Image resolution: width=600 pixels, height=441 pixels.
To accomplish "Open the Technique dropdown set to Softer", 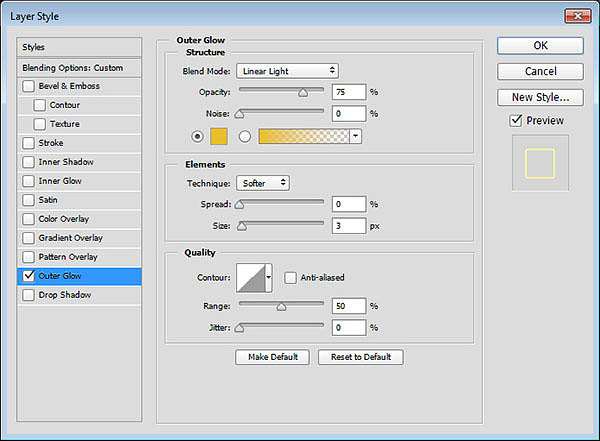I will coord(263,183).
